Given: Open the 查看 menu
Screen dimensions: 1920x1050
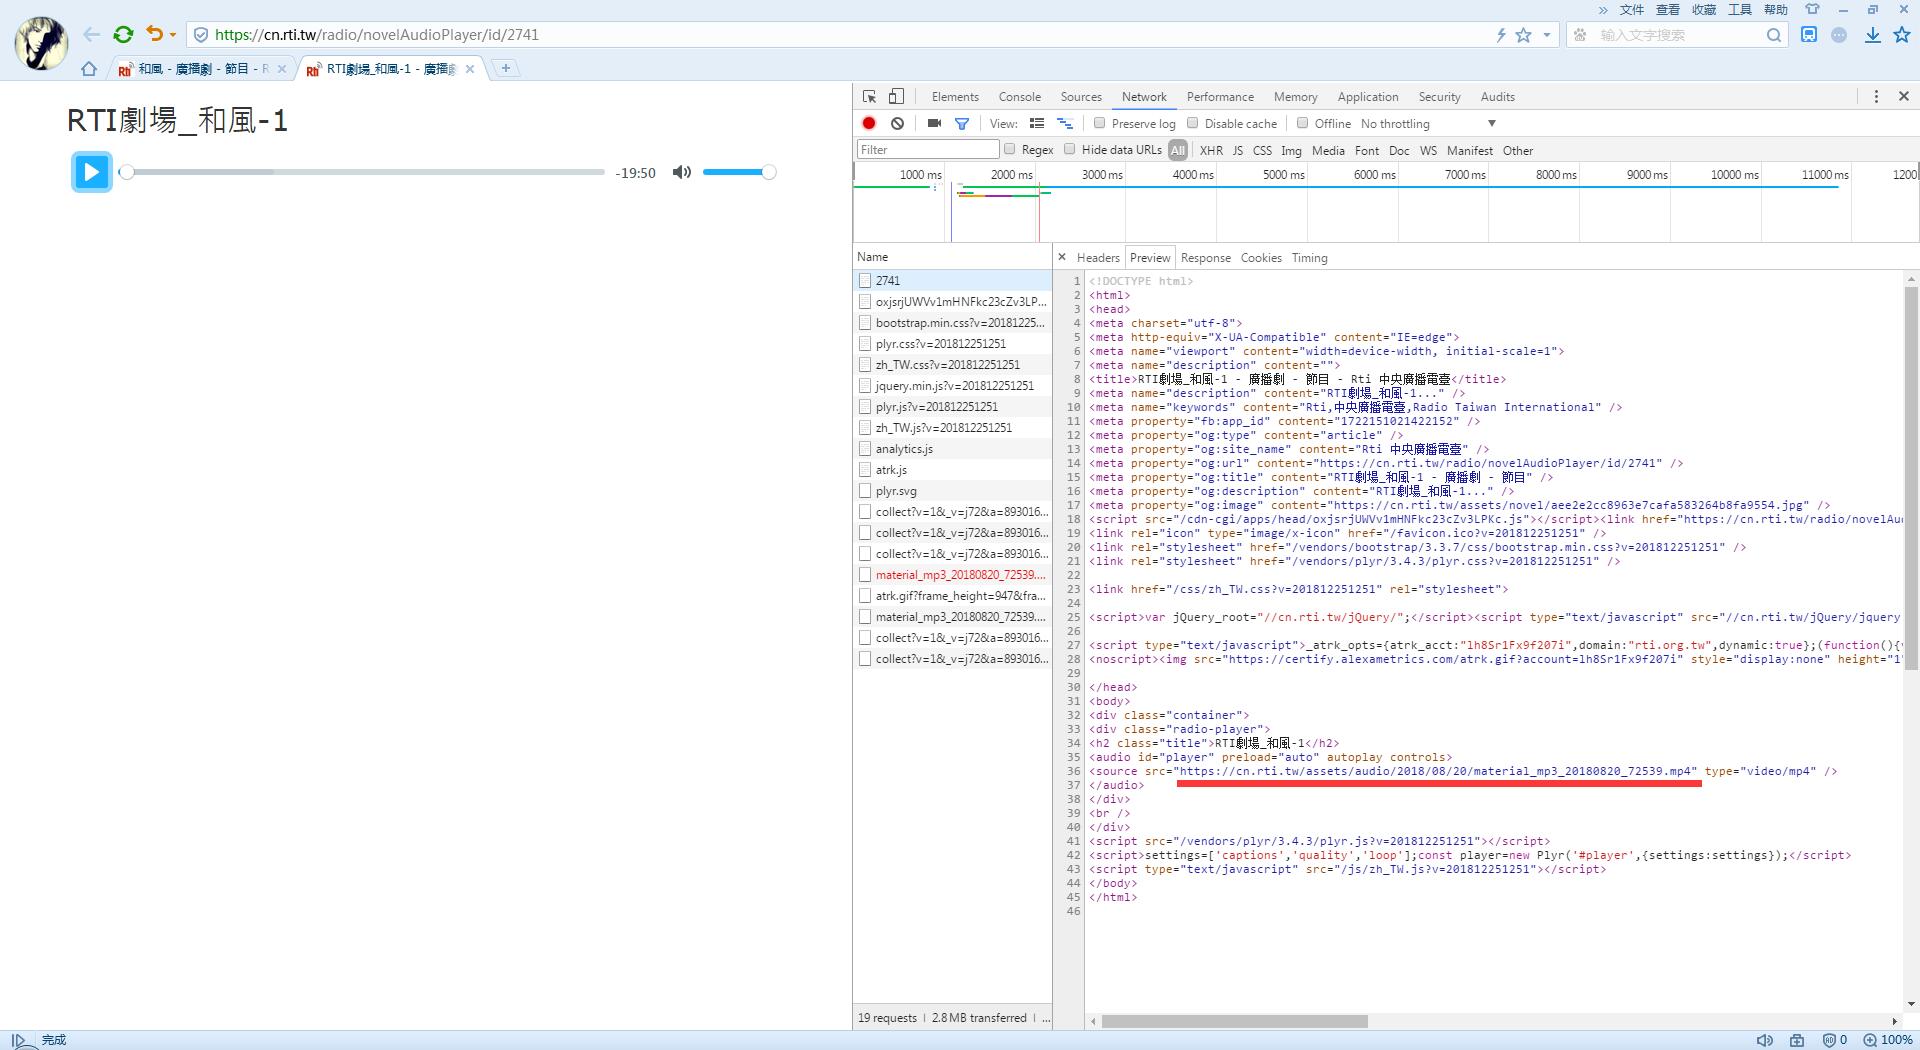Looking at the screenshot, I should tap(1668, 10).
